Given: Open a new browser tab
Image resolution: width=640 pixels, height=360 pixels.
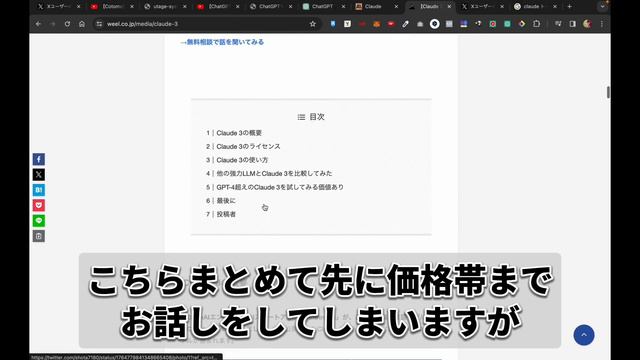Looking at the screenshot, I should 569,7.
